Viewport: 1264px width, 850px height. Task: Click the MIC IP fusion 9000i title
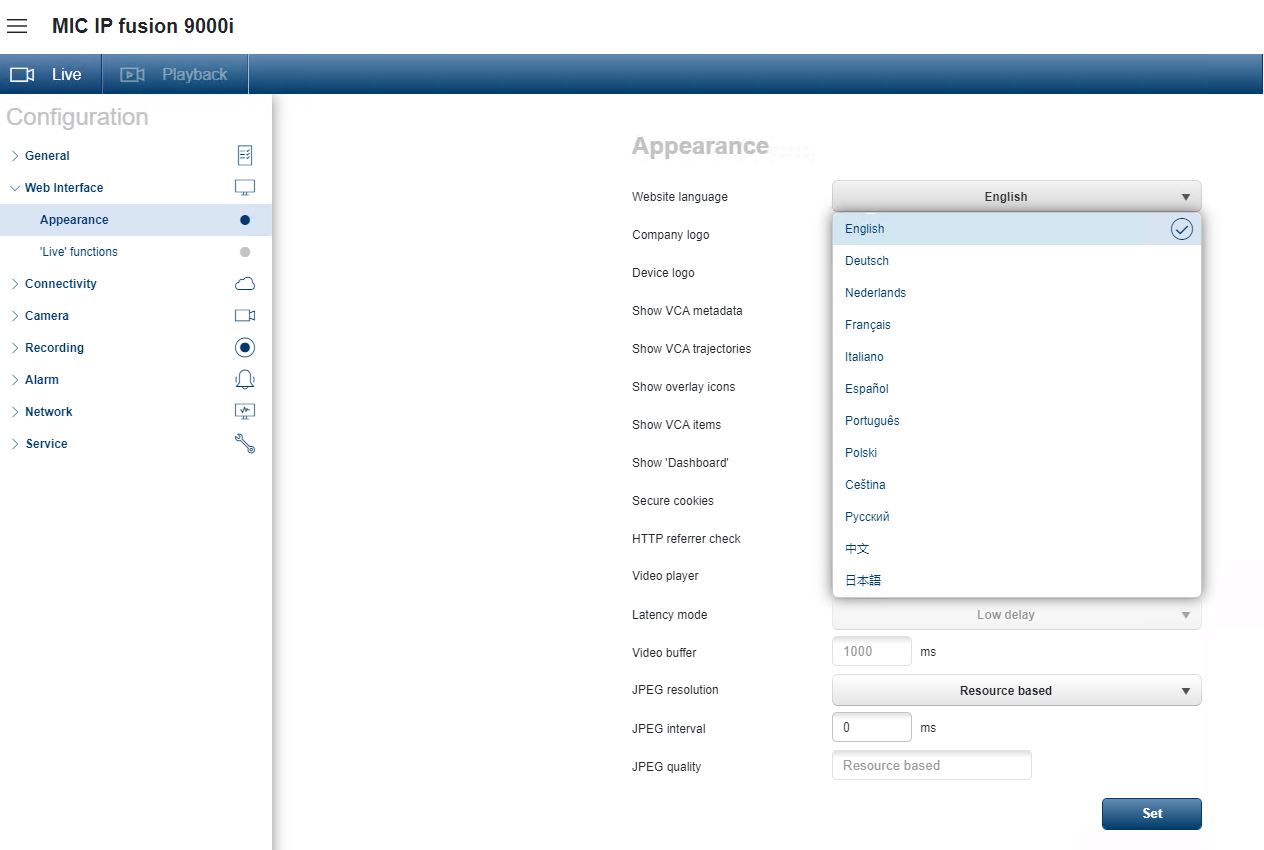click(143, 26)
